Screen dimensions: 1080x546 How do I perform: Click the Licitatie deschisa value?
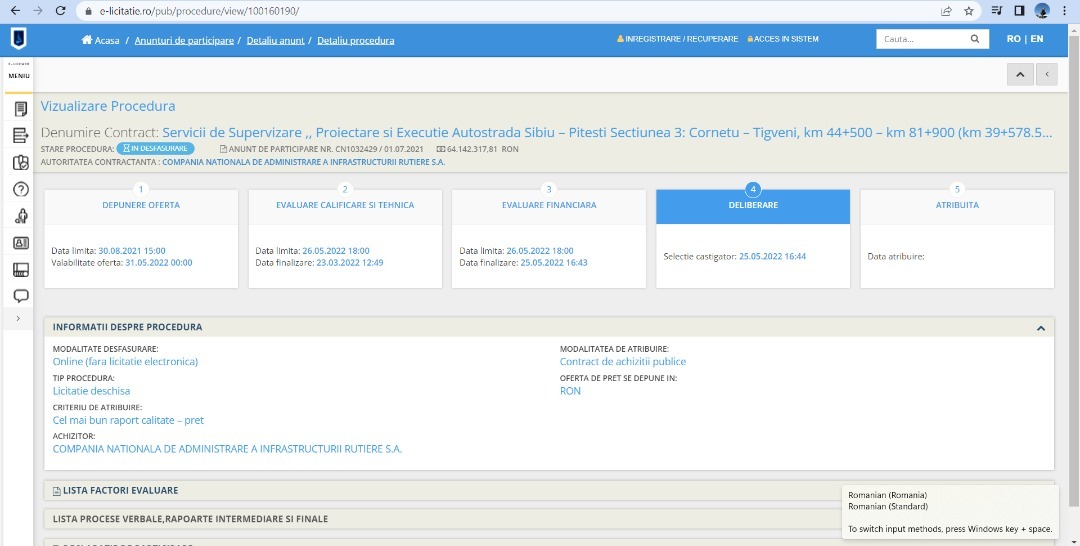coord(92,391)
